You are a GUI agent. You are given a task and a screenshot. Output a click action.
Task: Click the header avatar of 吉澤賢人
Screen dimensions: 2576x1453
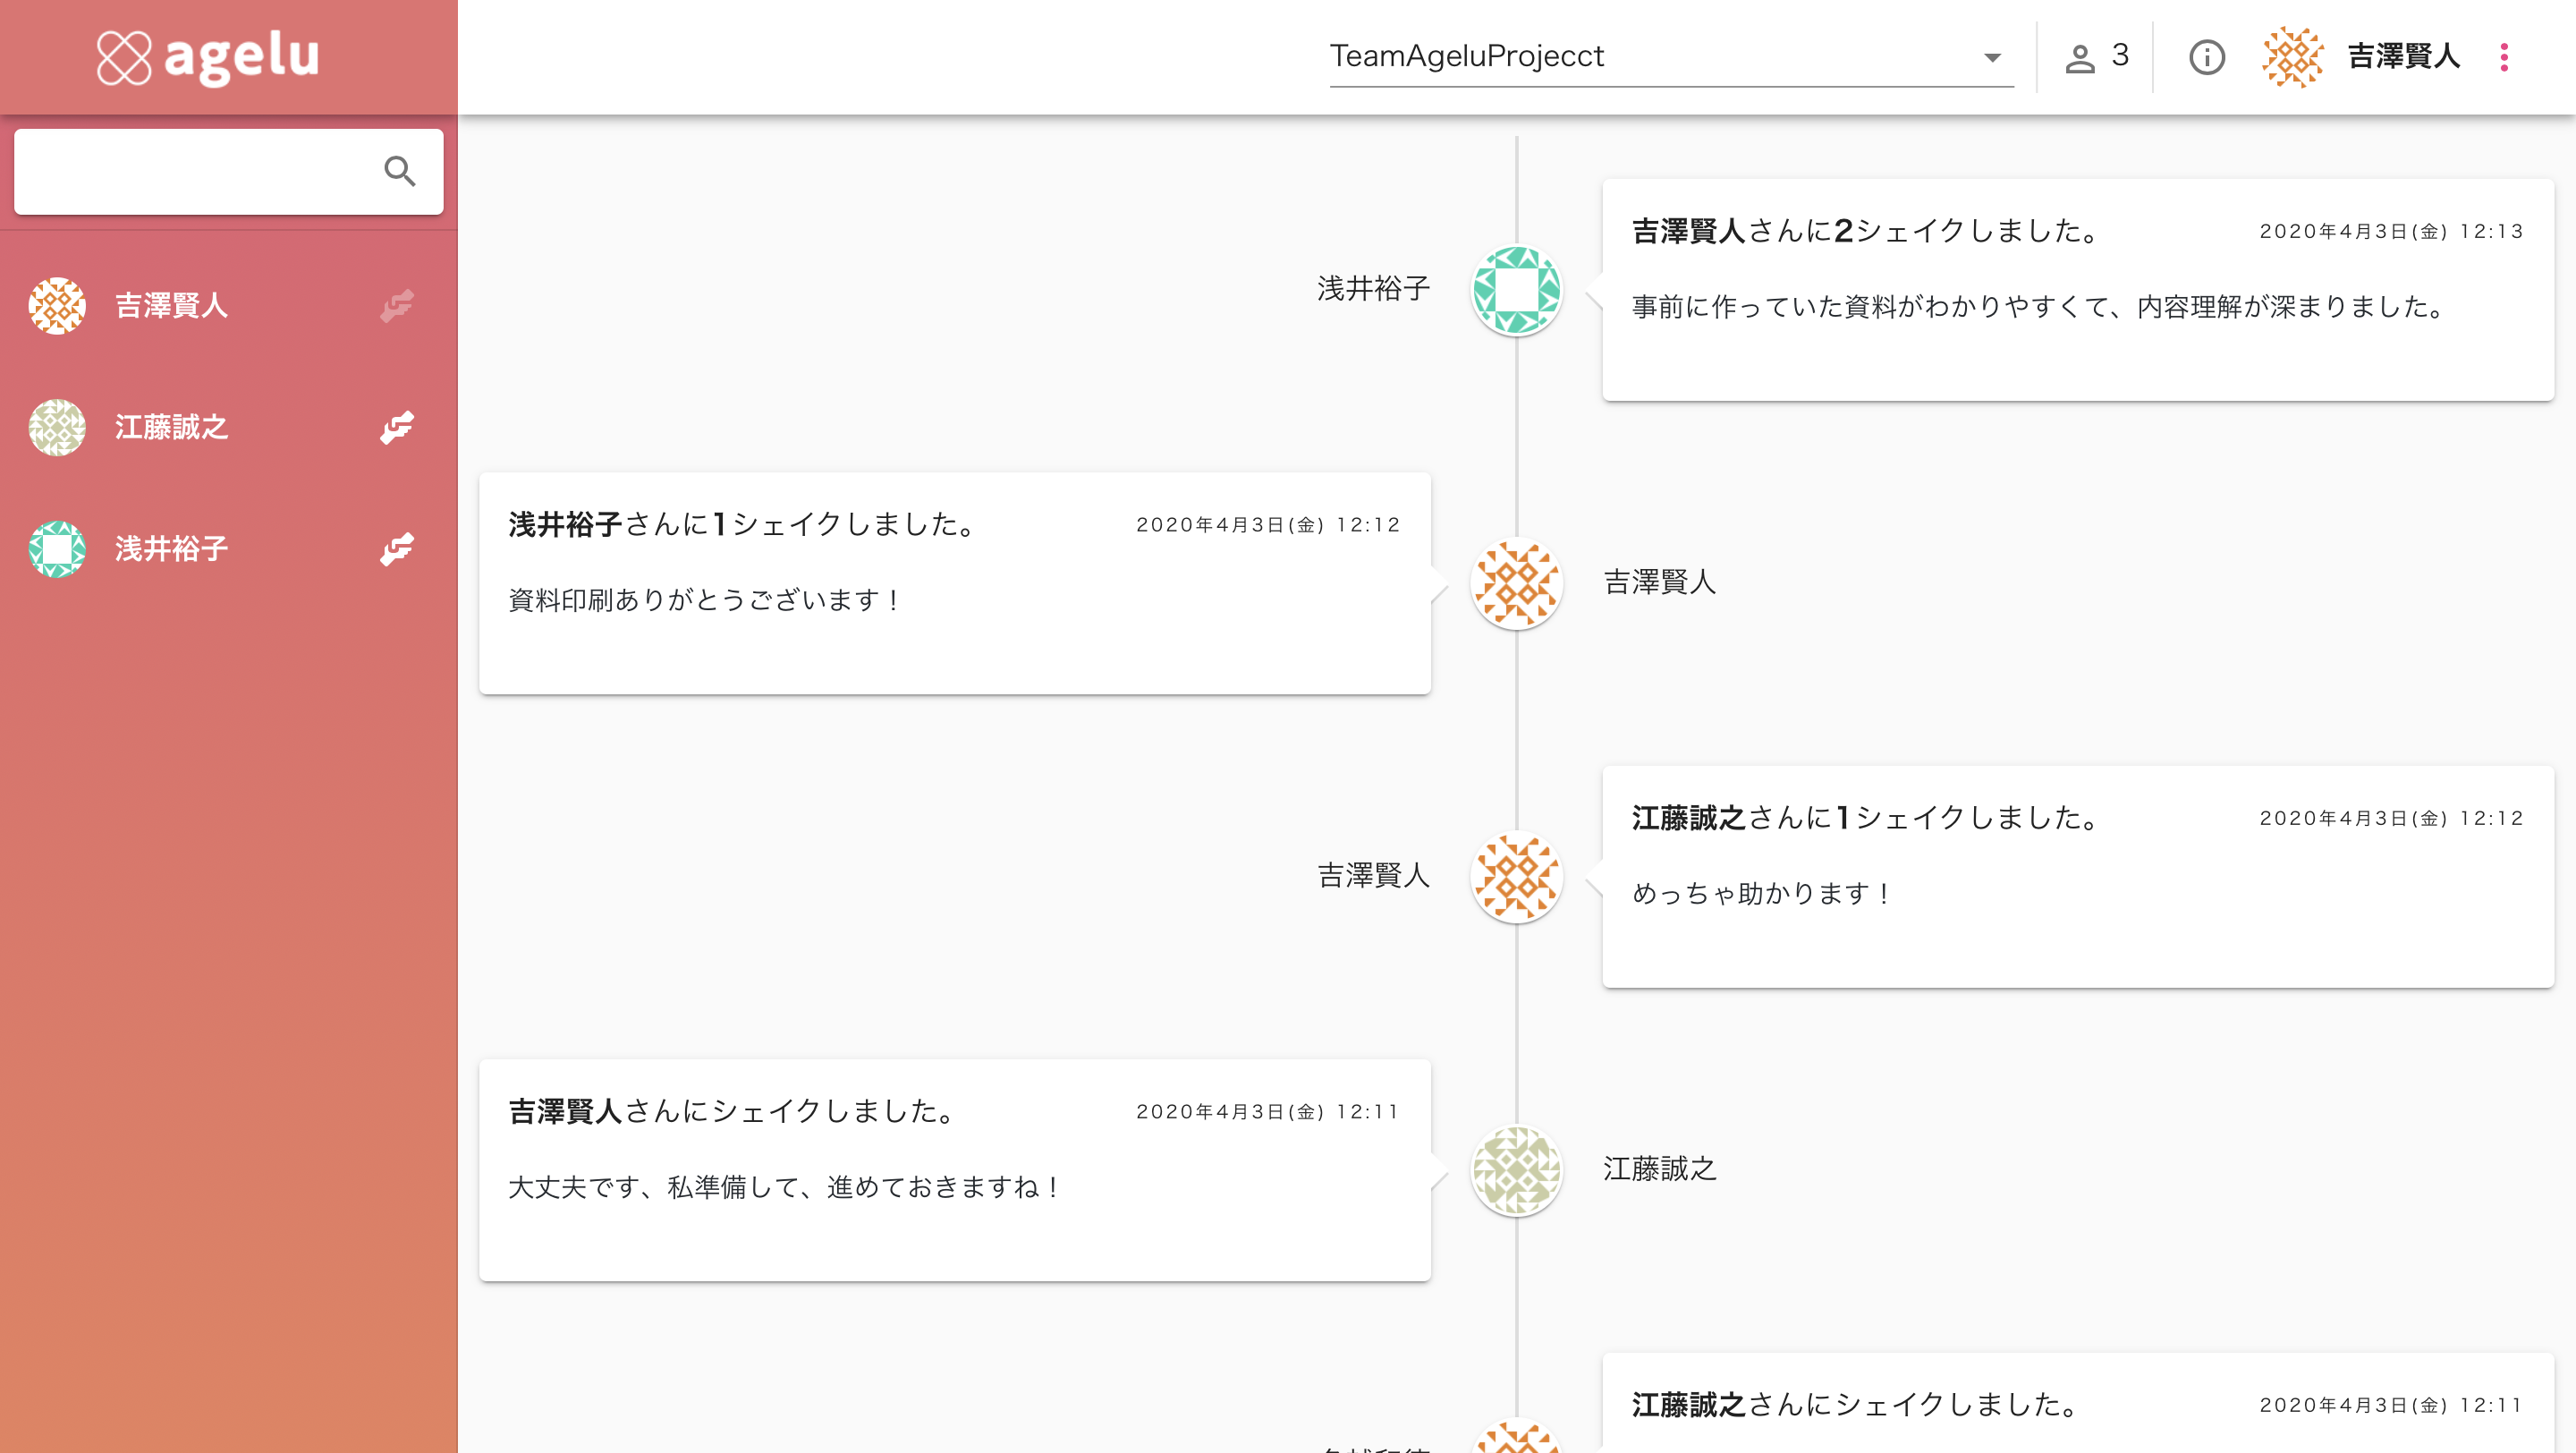(x=2293, y=57)
